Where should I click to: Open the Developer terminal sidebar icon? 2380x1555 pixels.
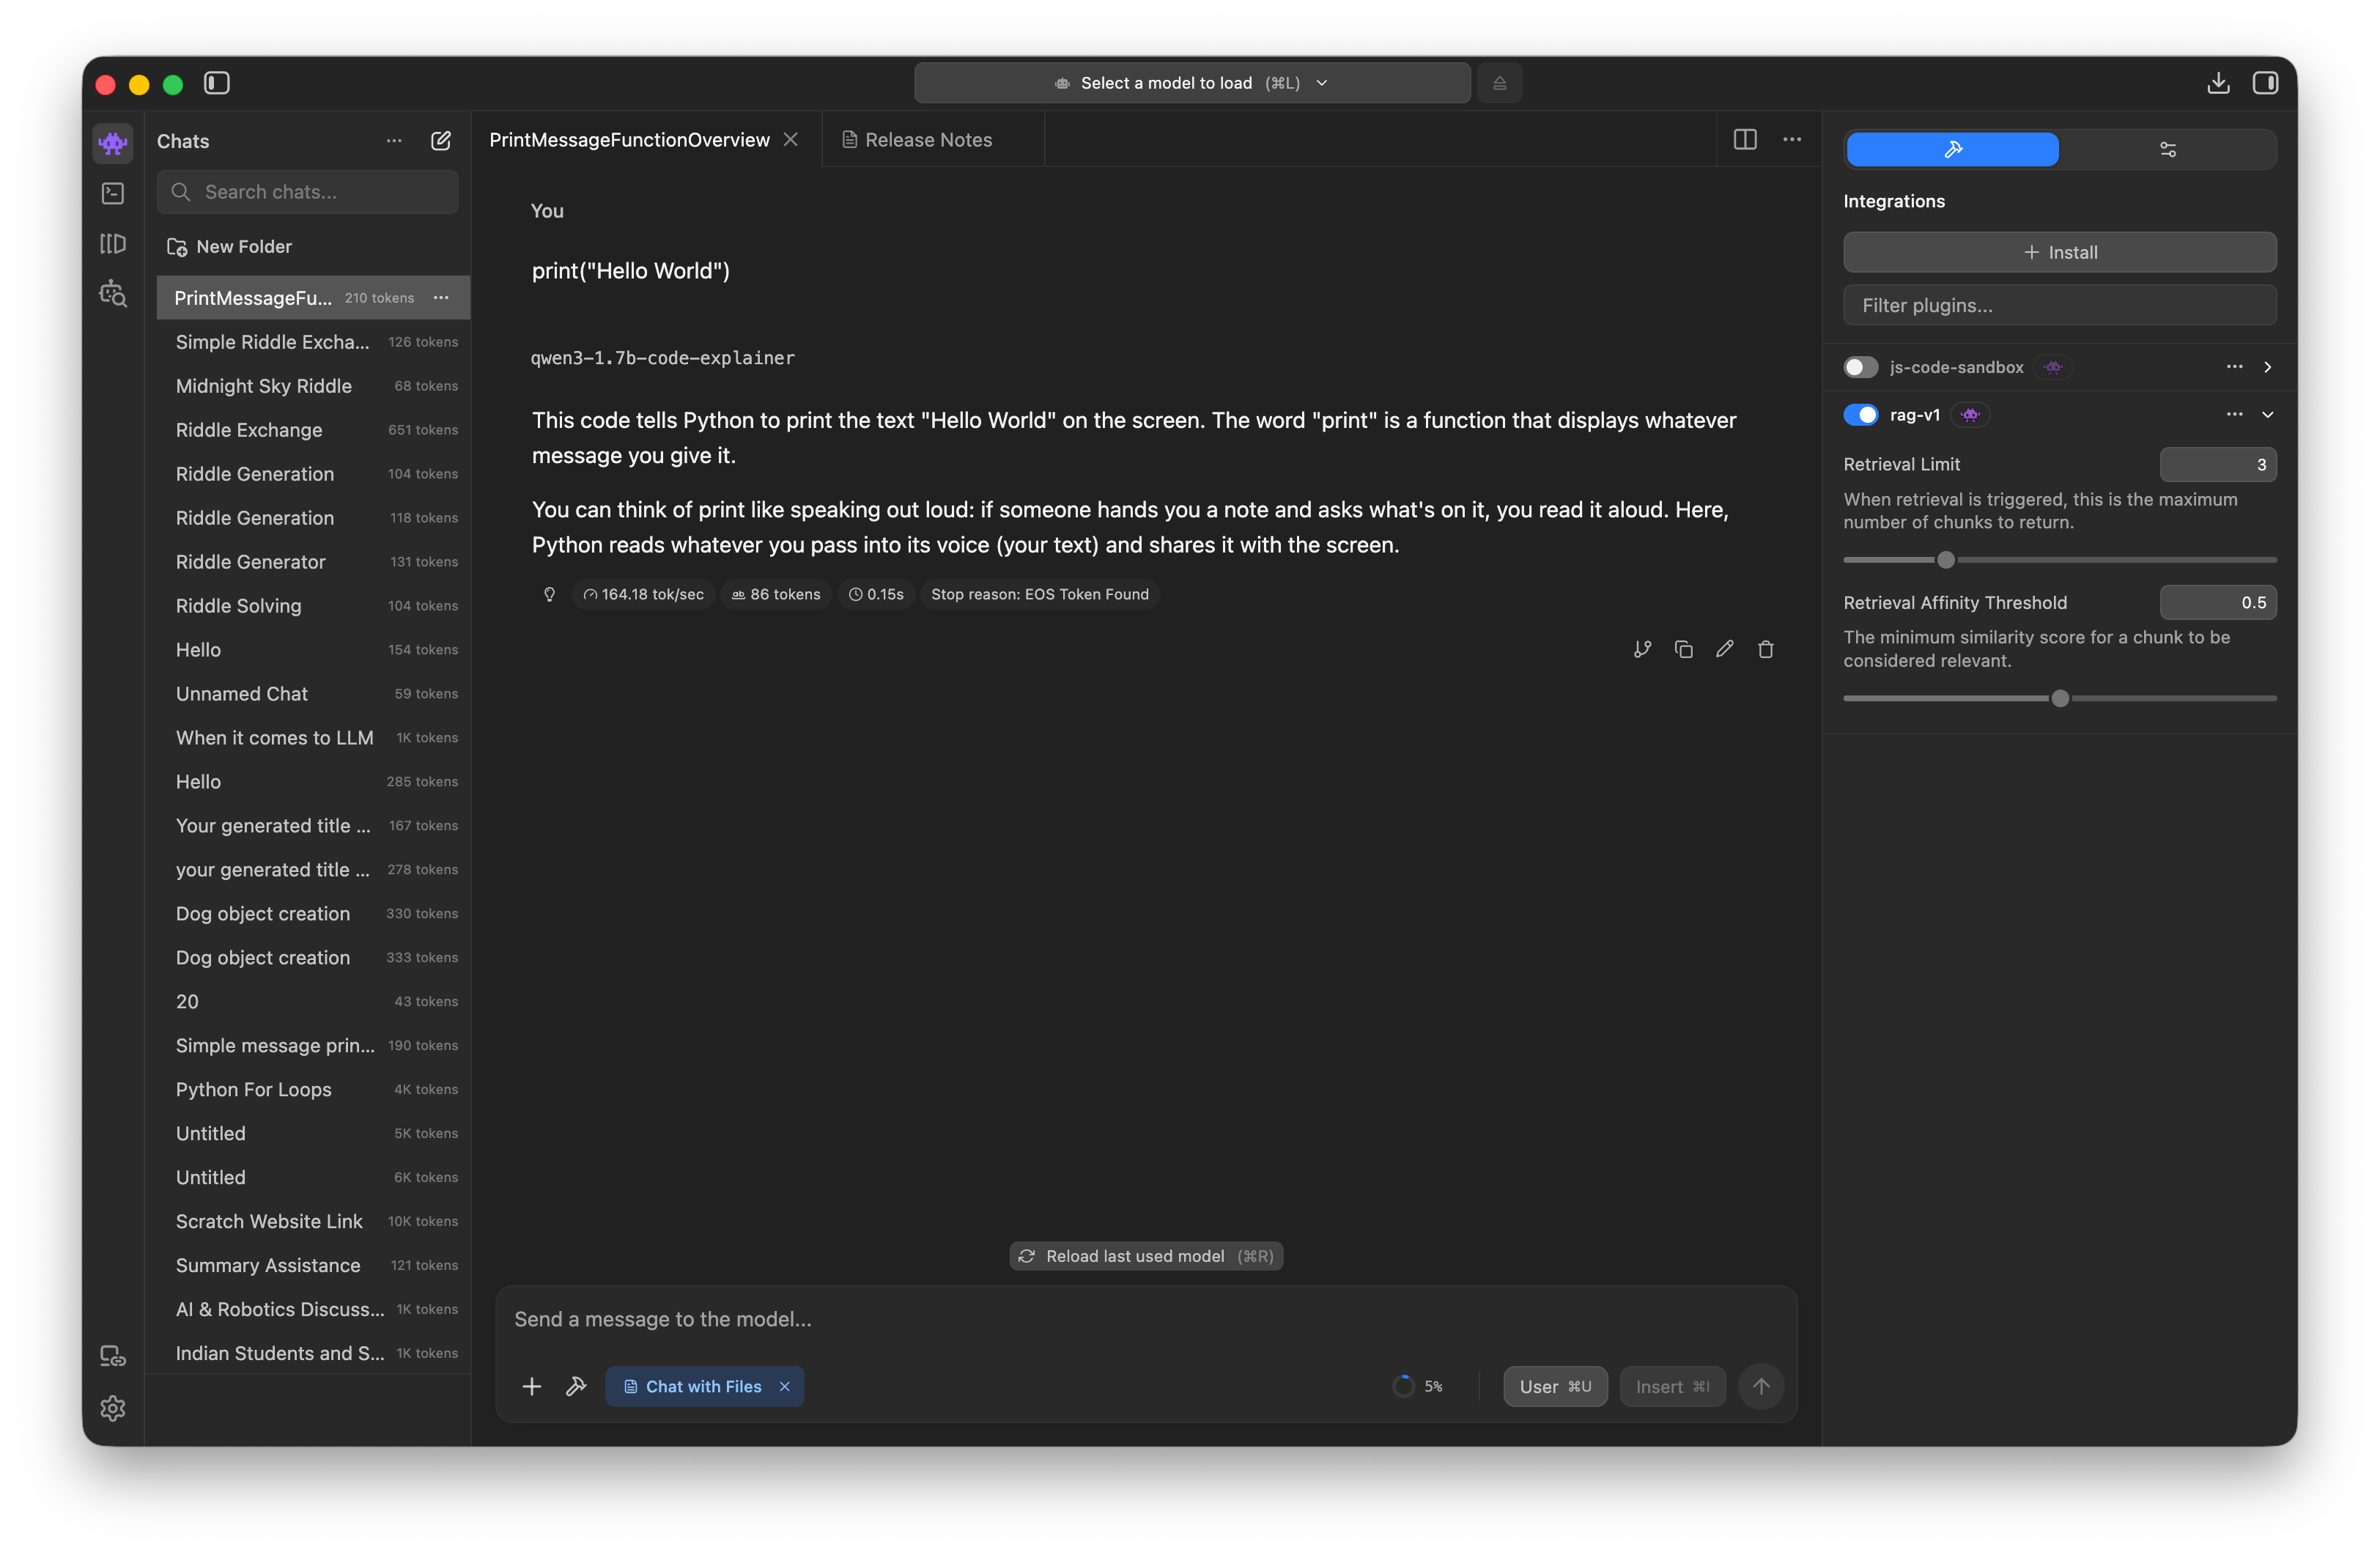113,193
